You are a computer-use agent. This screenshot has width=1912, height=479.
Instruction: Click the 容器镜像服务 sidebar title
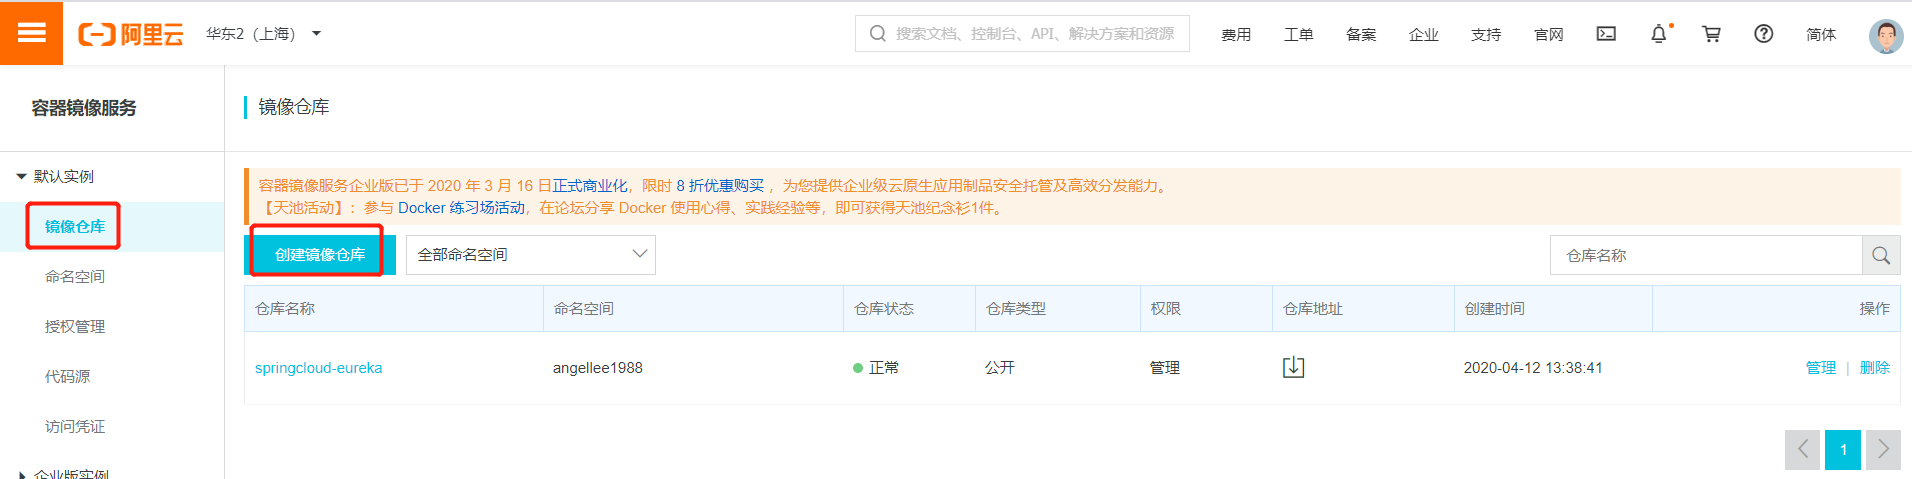tap(84, 108)
